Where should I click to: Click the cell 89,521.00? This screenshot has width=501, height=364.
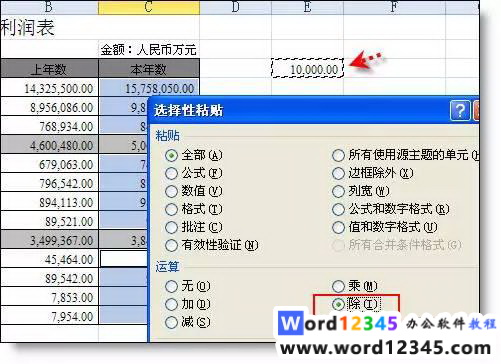pos(49,221)
